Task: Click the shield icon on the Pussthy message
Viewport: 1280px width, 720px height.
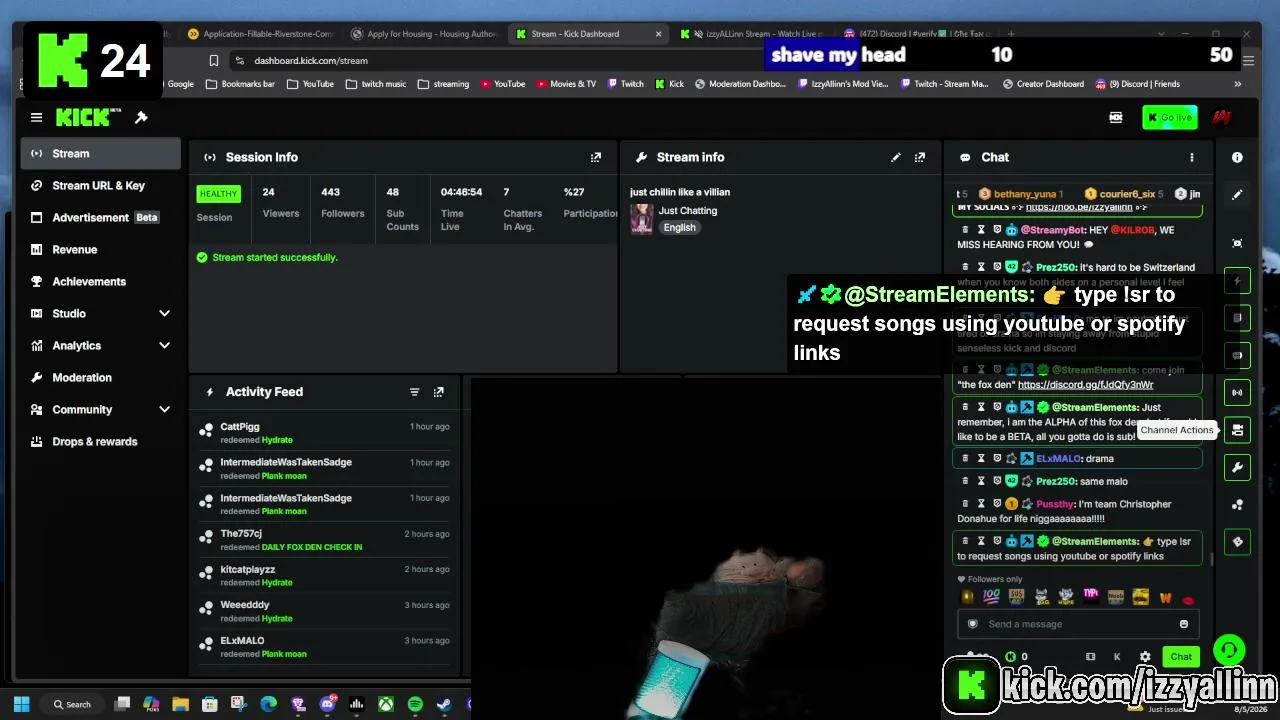Action: click(997, 504)
